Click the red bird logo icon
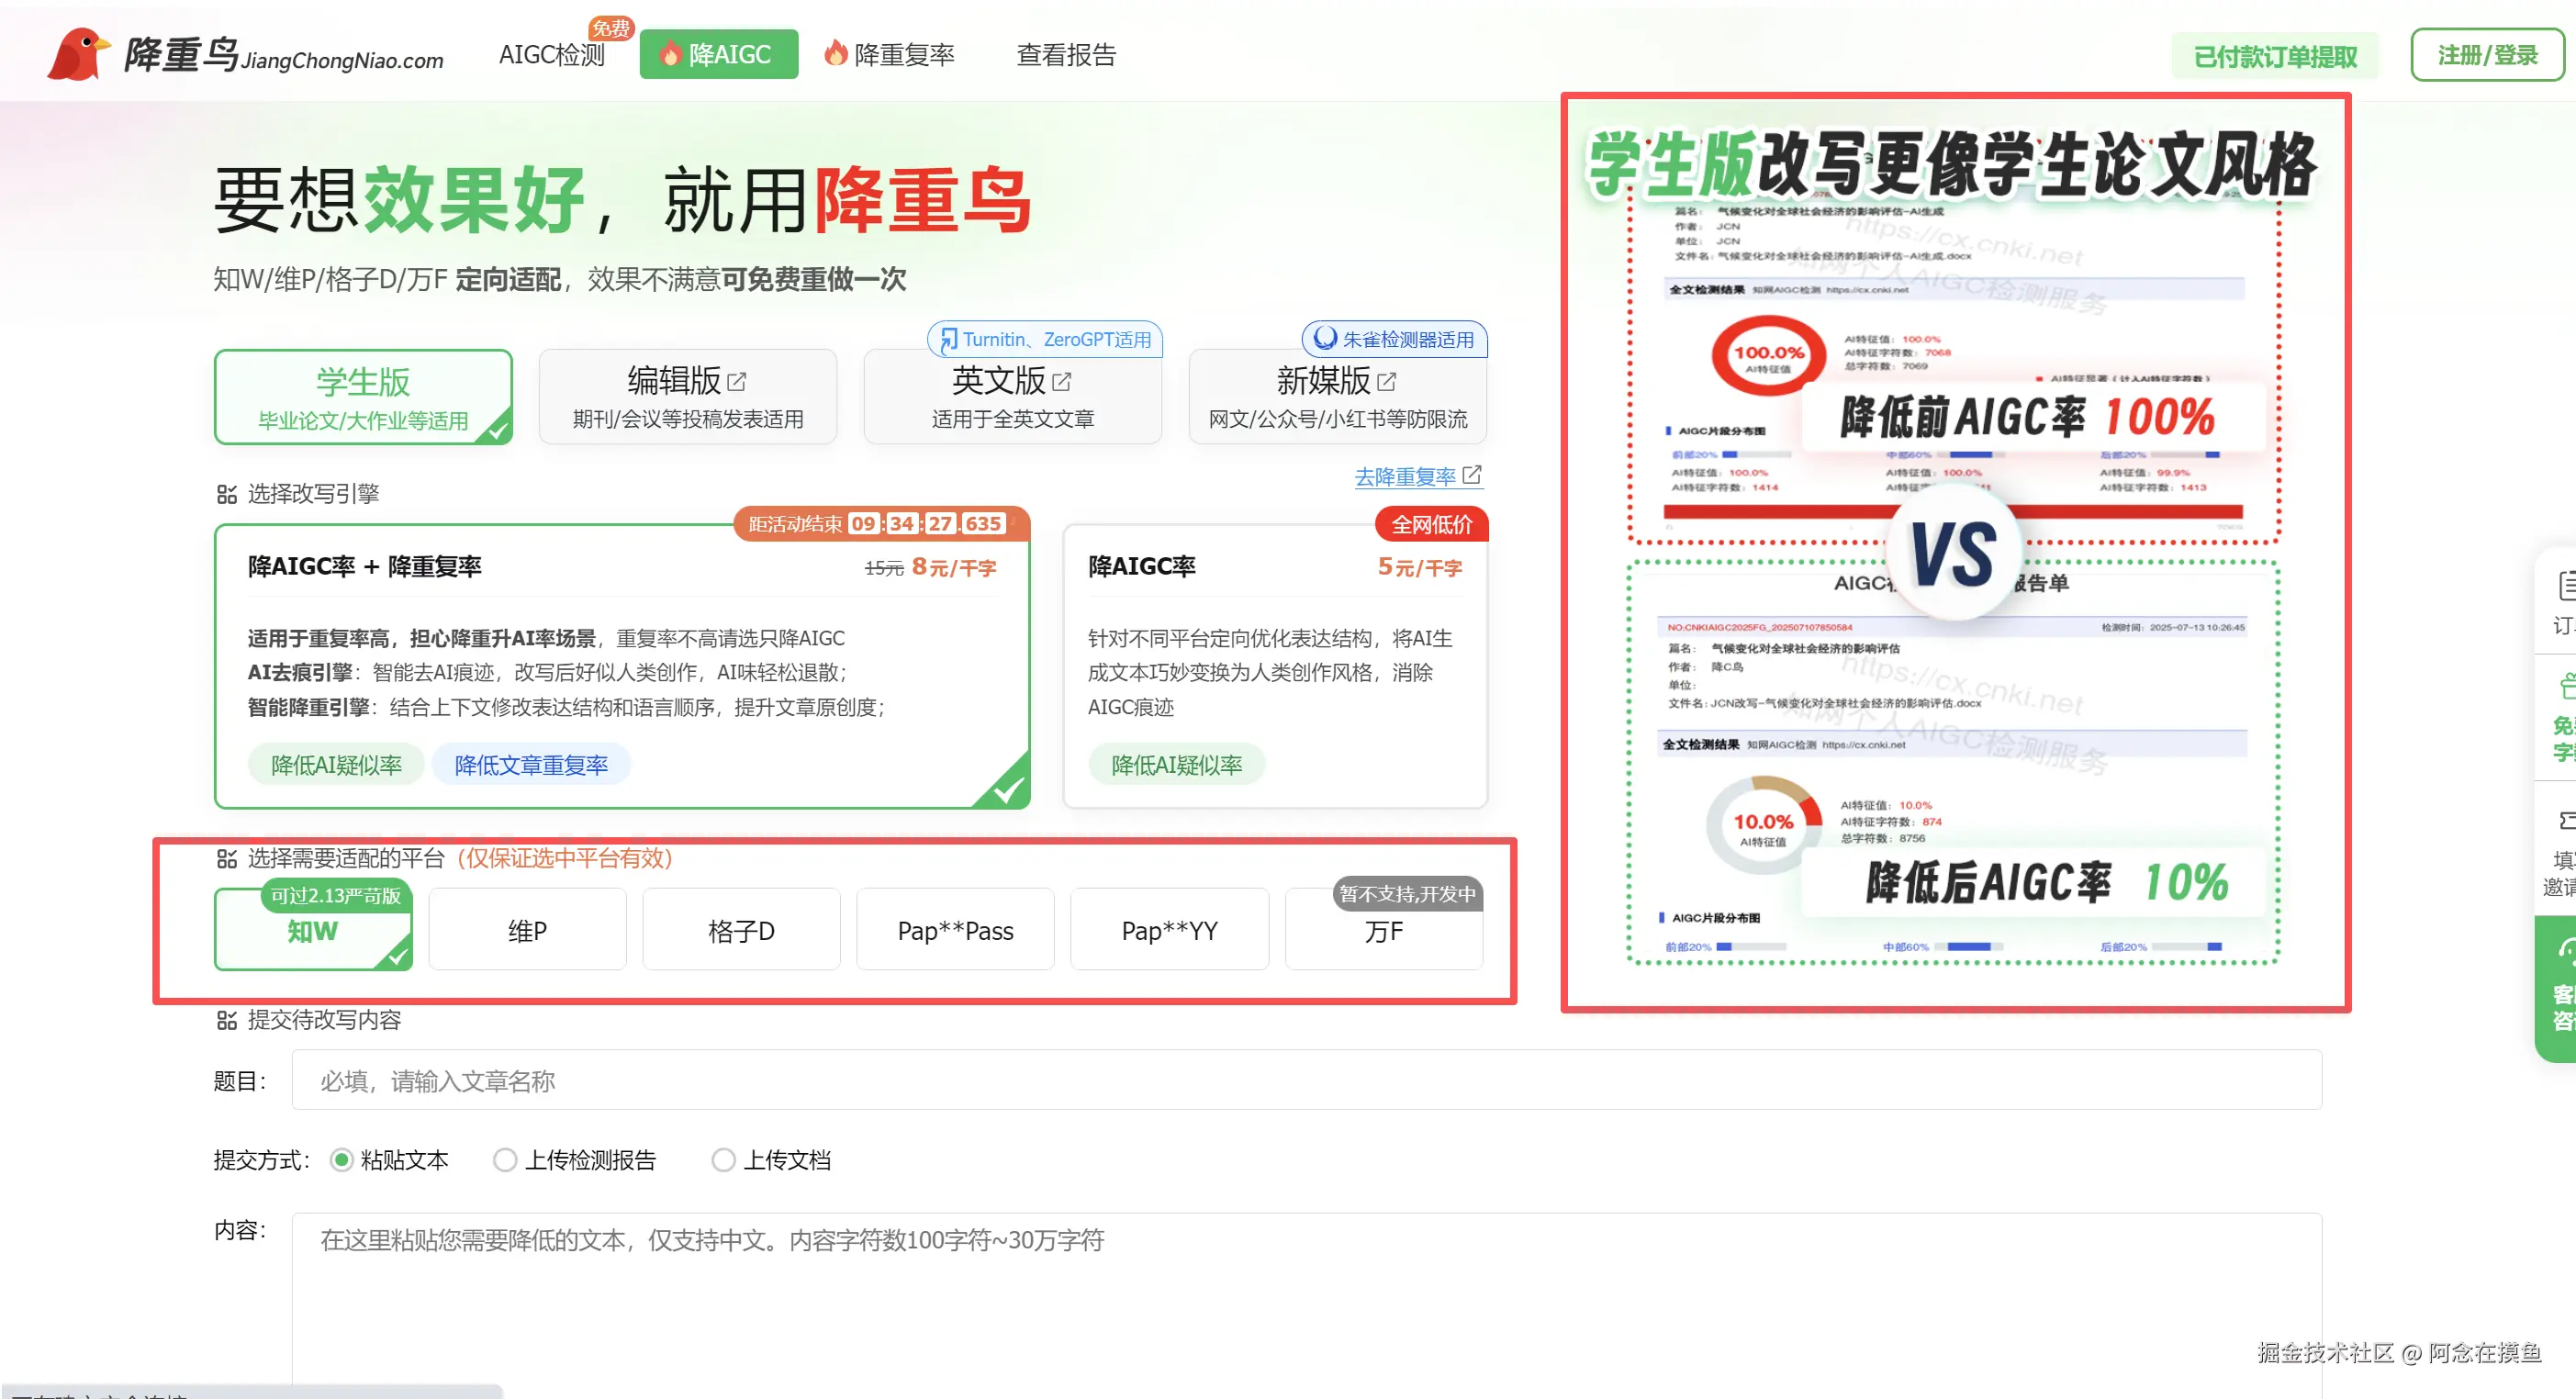The image size is (2576, 1399). 78,54
